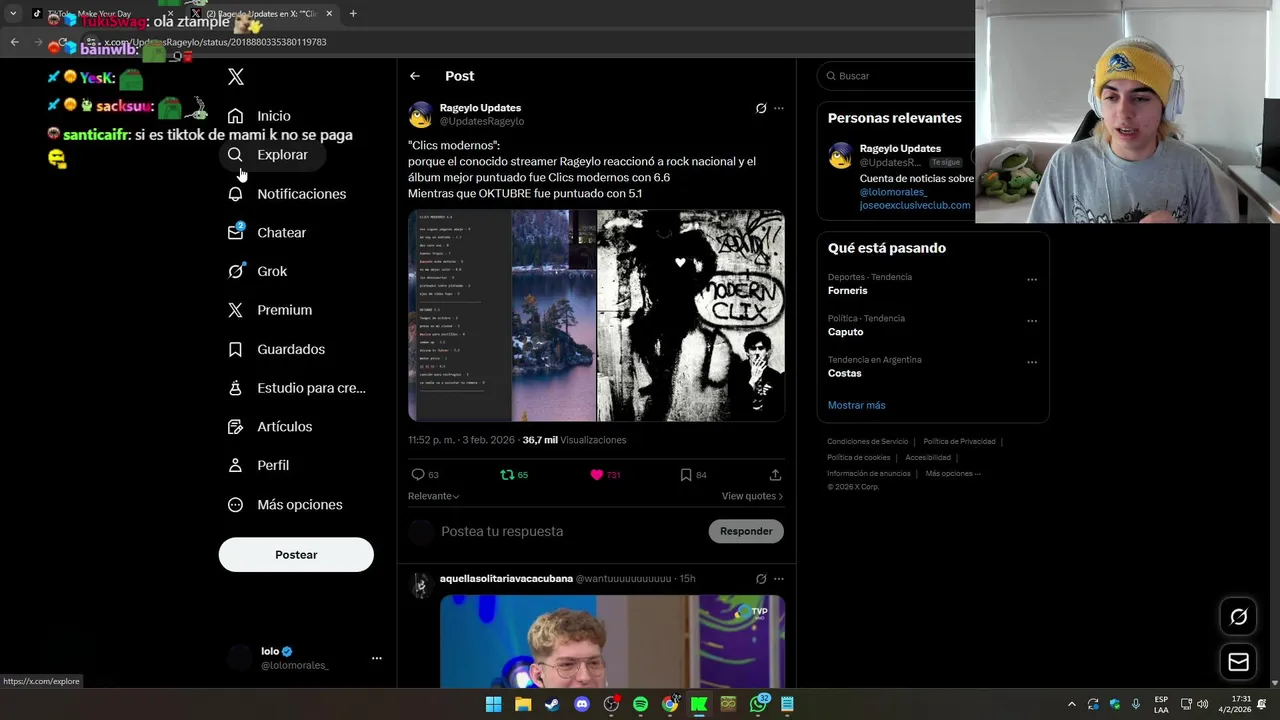Image resolution: width=1280 pixels, height=720 pixels.
Task: Open options for the Forneris trend
Action: tap(1032, 280)
